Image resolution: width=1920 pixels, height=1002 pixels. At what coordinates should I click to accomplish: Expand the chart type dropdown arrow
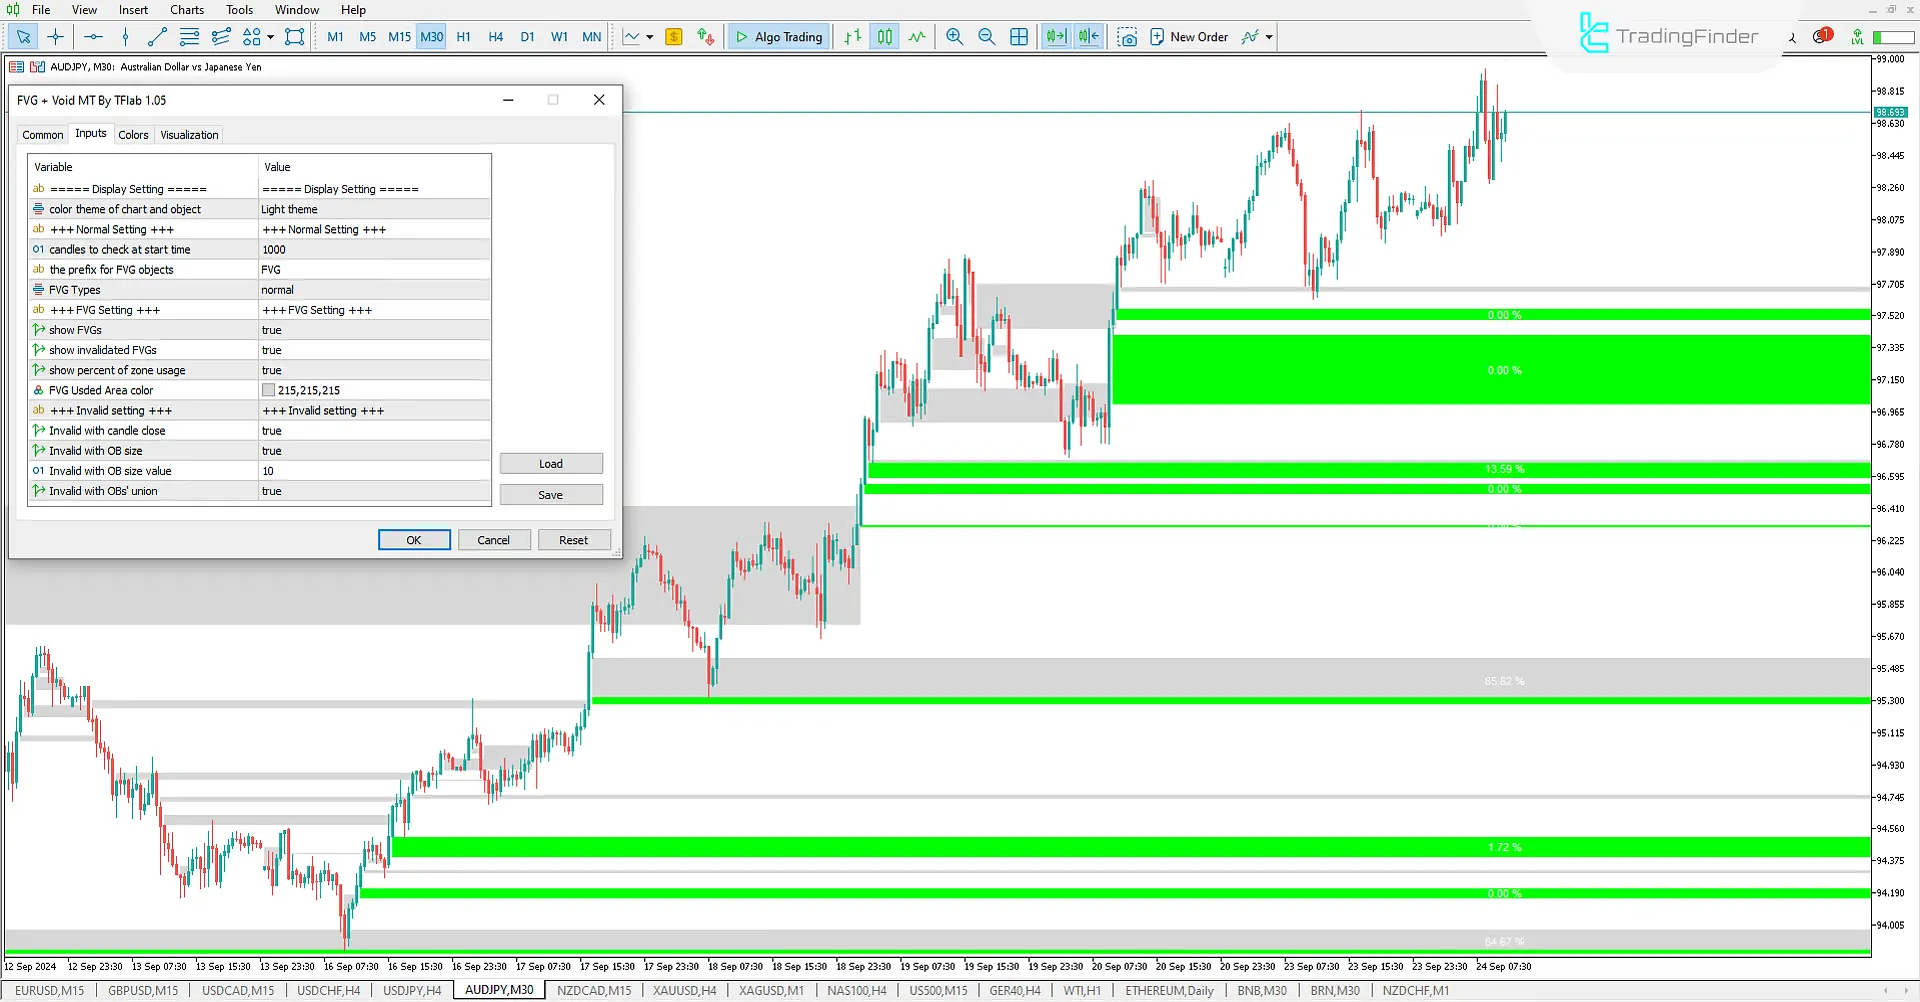(650, 37)
